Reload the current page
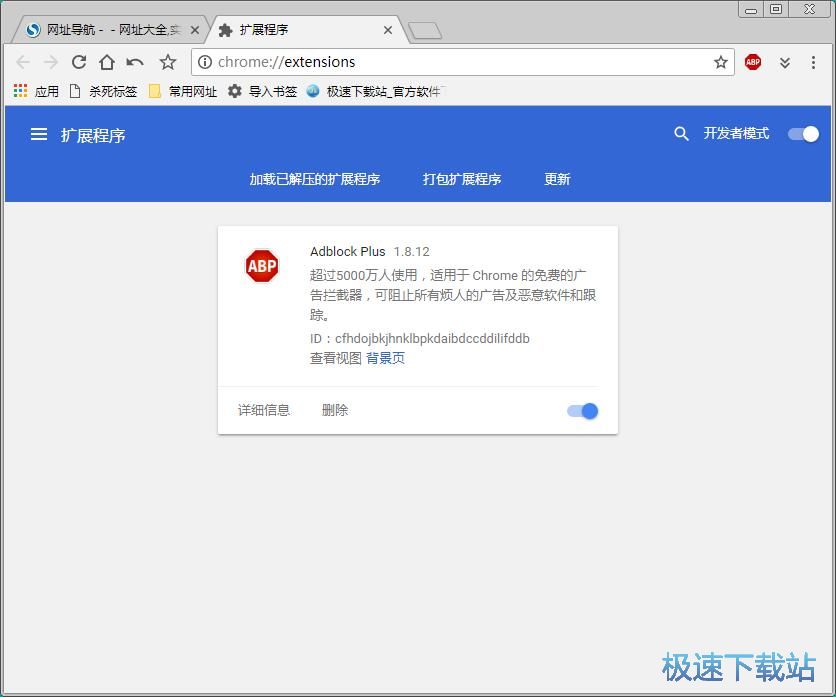Viewport: 836px width, 697px height. pyautogui.click(x=79, y=62)
